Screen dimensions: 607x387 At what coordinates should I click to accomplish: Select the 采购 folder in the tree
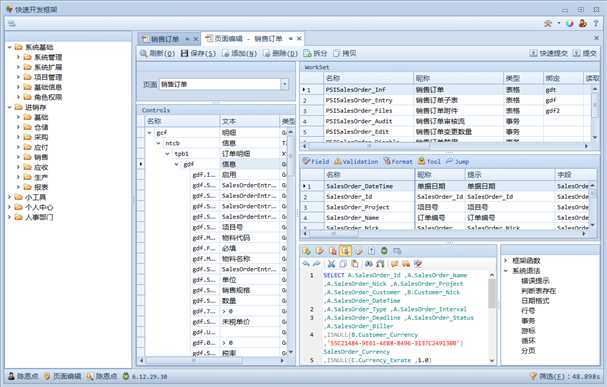[x=41, y=137]
